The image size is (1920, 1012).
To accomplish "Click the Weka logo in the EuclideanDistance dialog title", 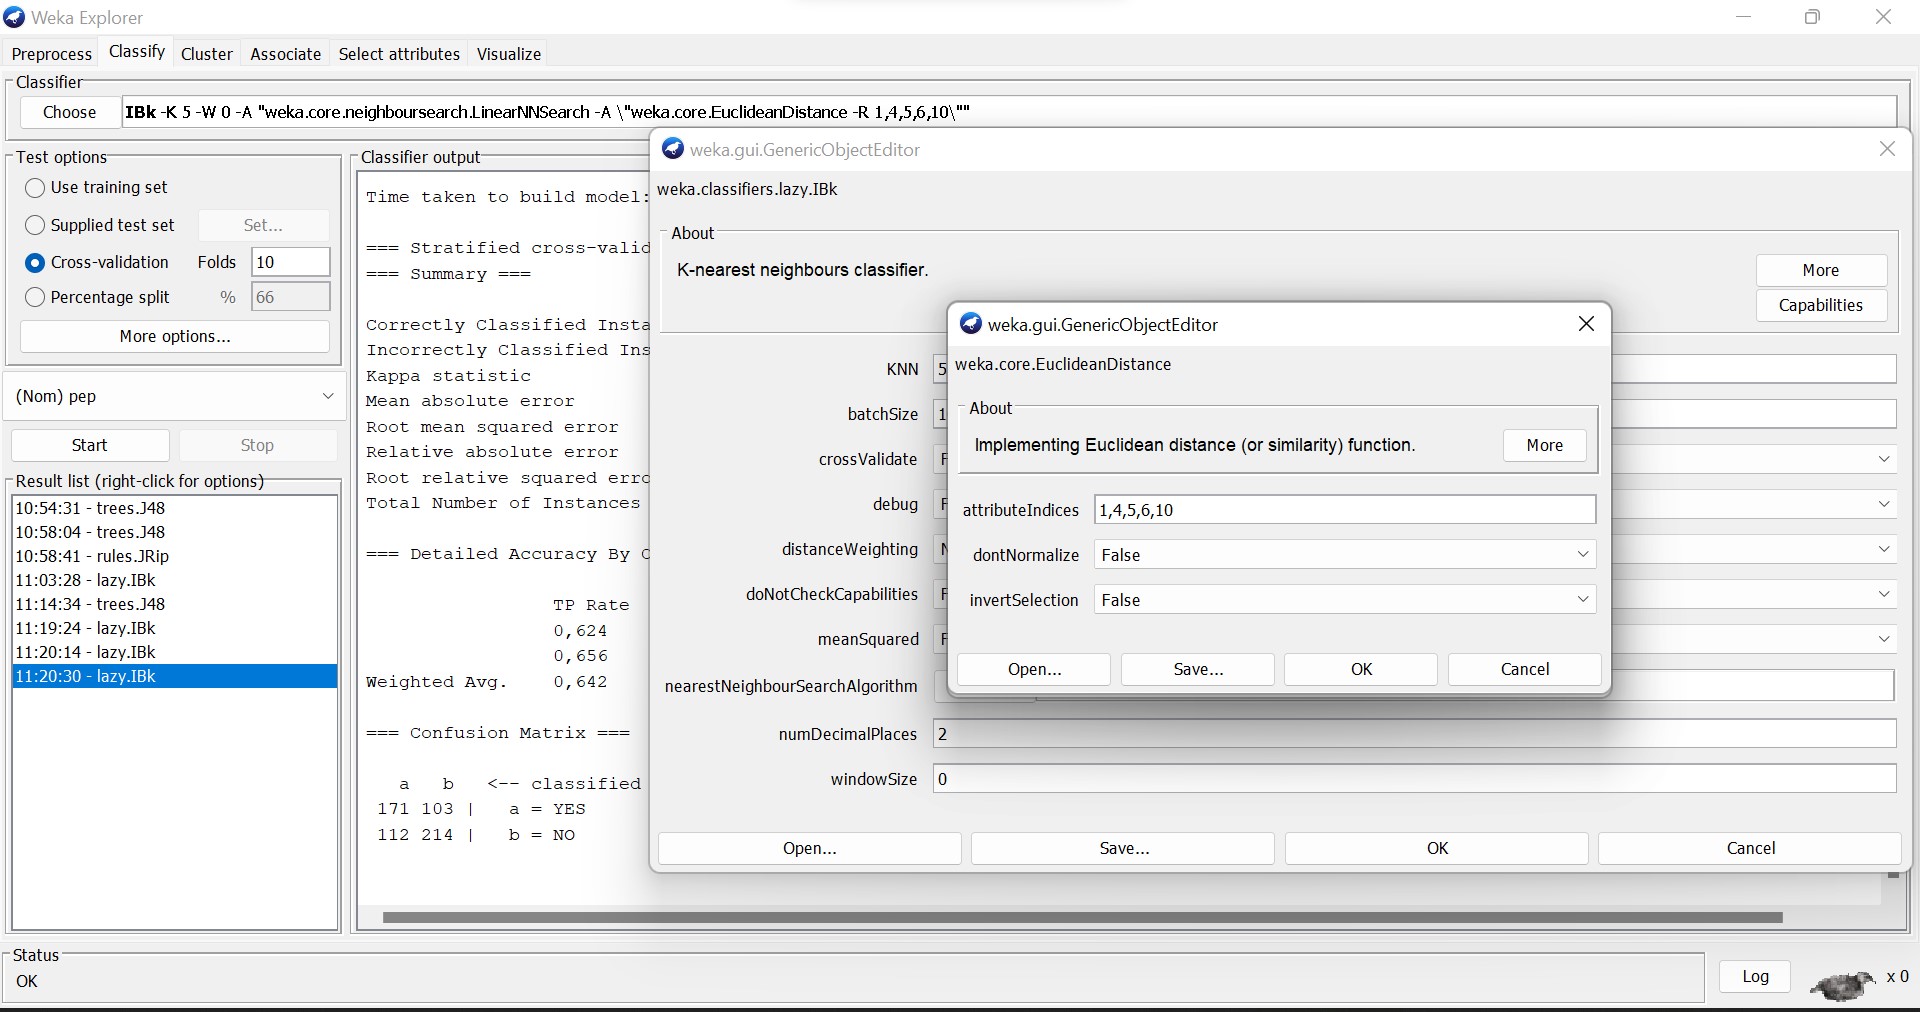I will 970,324.
